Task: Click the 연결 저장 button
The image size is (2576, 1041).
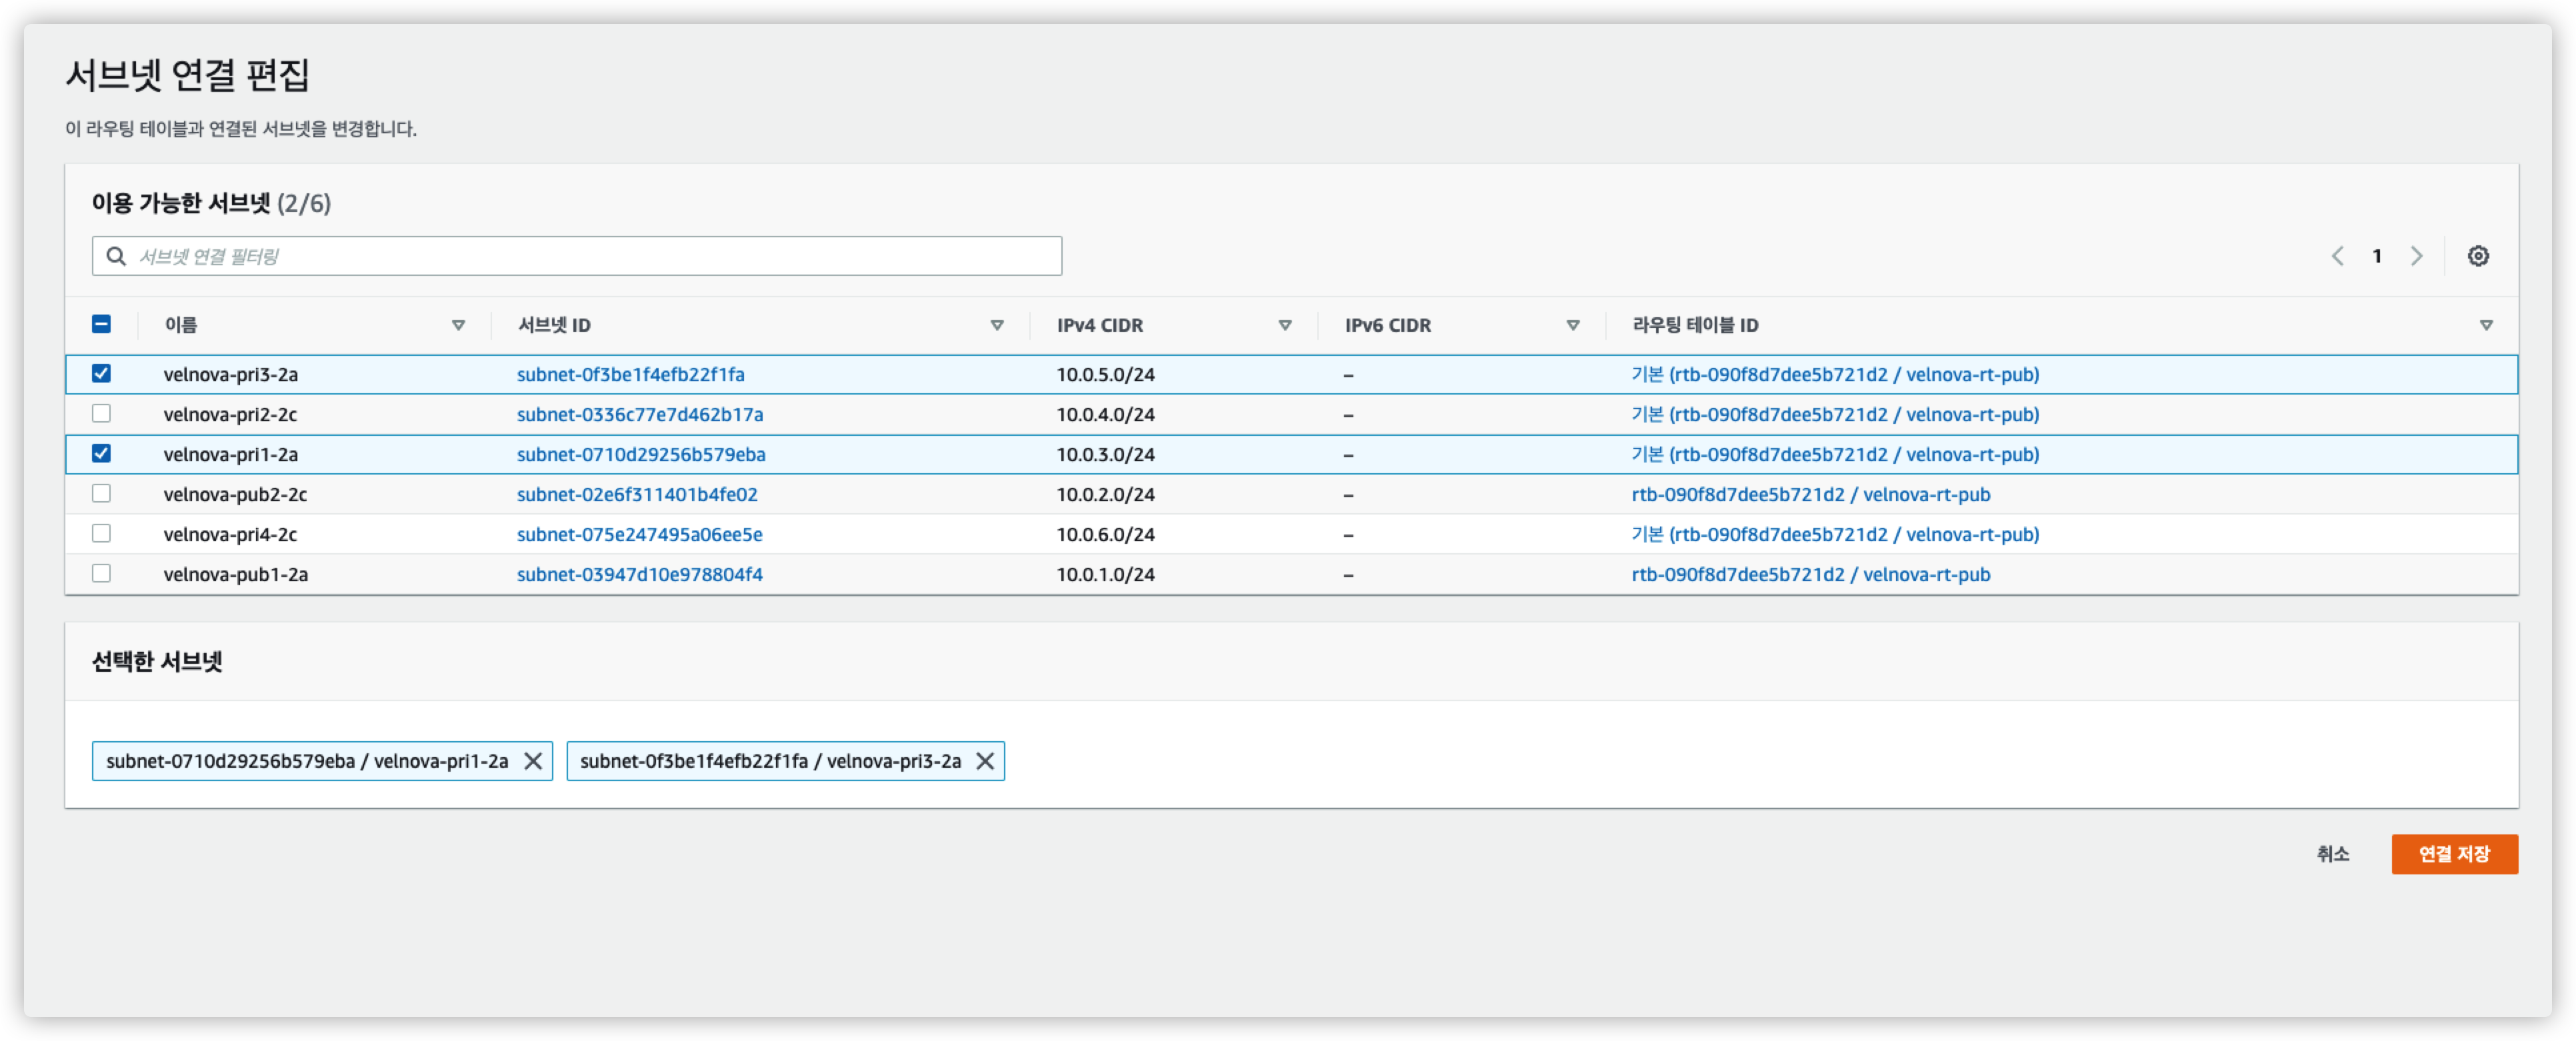Action: pyautogui.click(x=2453, y=854)
